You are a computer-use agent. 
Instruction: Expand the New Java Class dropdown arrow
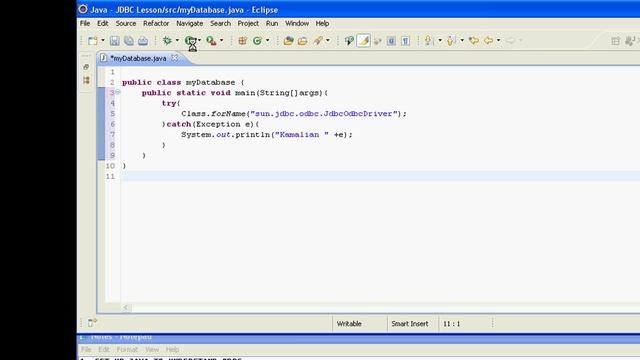pyautogui.click(x=267, y=40)
